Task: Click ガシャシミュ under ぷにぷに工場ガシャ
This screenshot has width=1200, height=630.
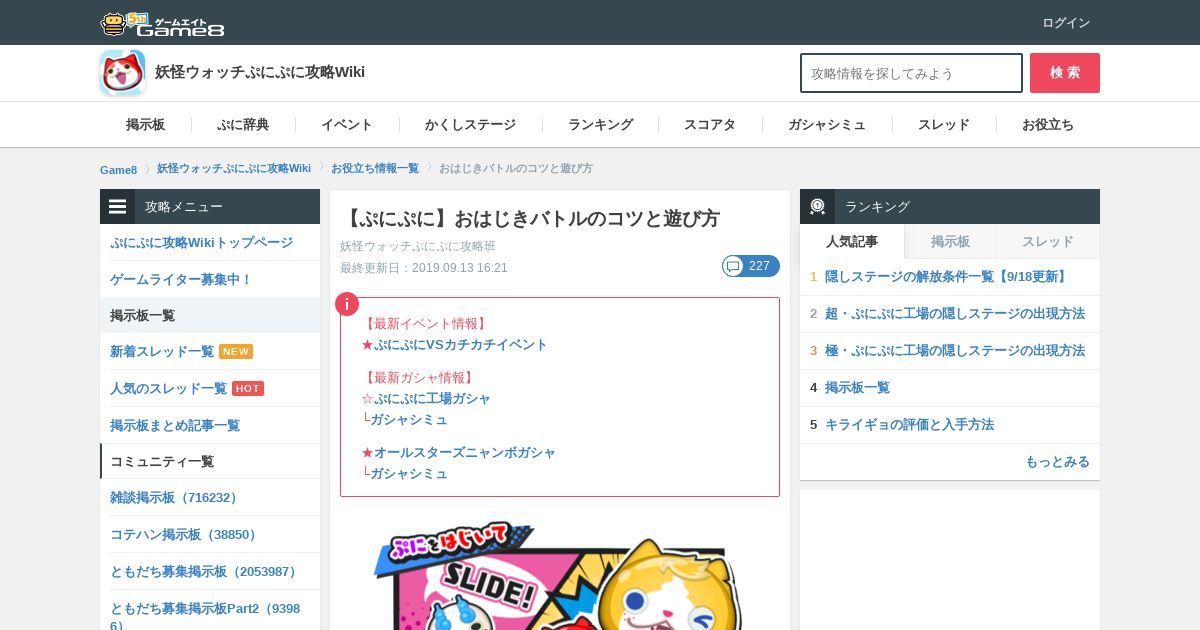Action: tap(409, 420)
